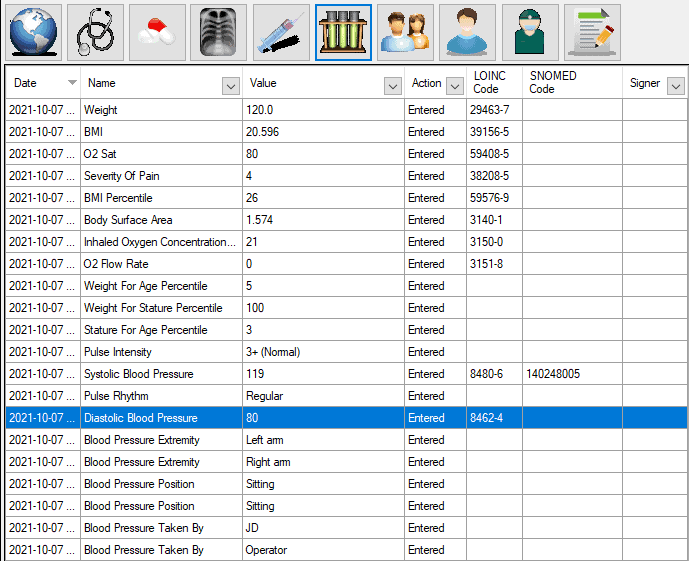The height and width of the screenshot is (561, 689).
Task: Select Blood Pressure Taken By Operator row
Action: [x=347, y=550]
